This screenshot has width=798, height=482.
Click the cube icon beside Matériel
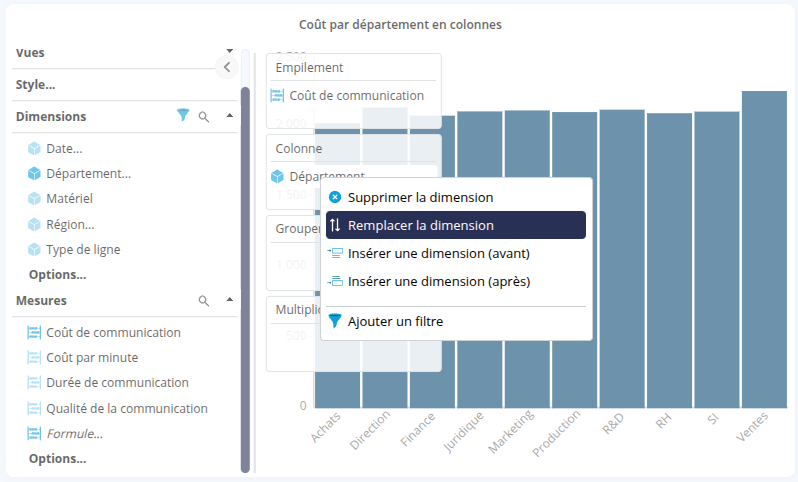(x=34, y=199)
